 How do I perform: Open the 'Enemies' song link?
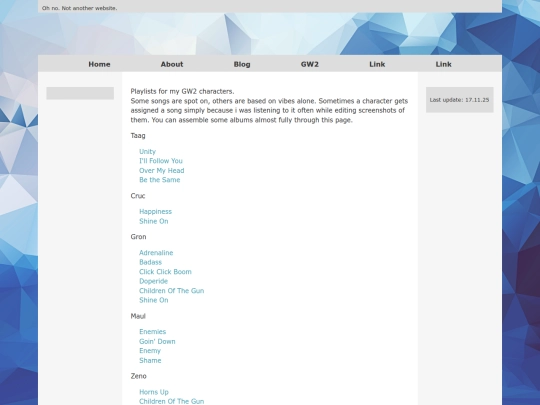pyautogui.click(x=153, y=332)
